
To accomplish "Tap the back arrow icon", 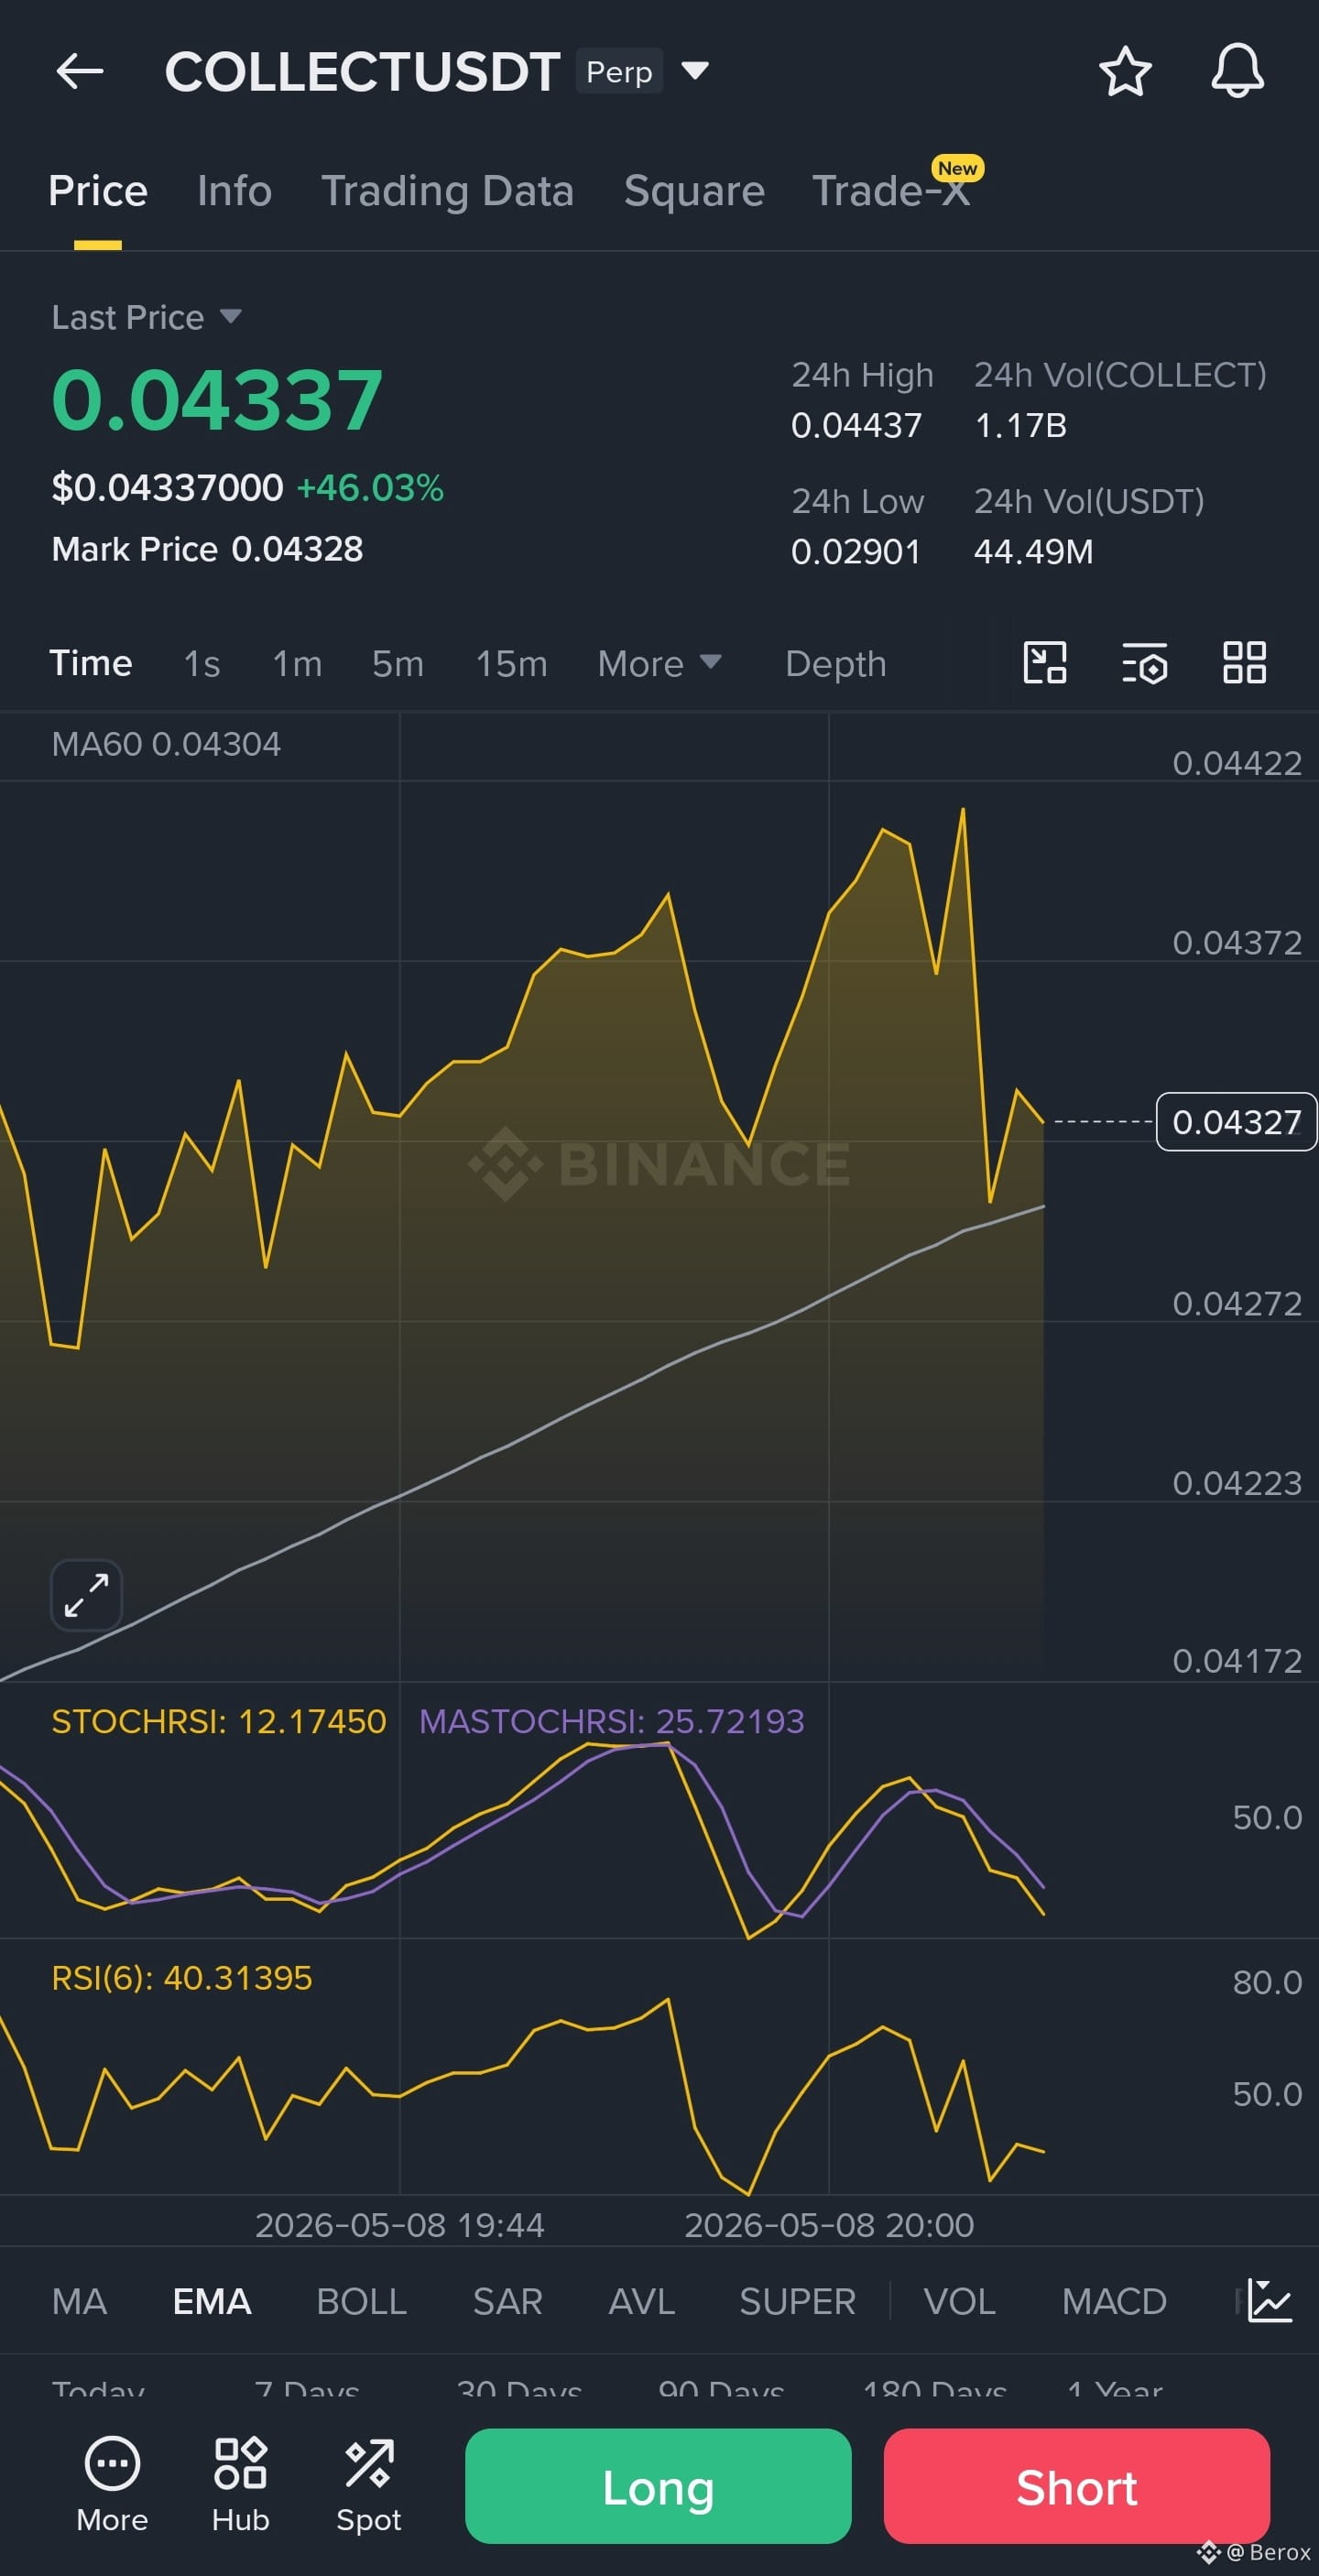I will point(80,71).
